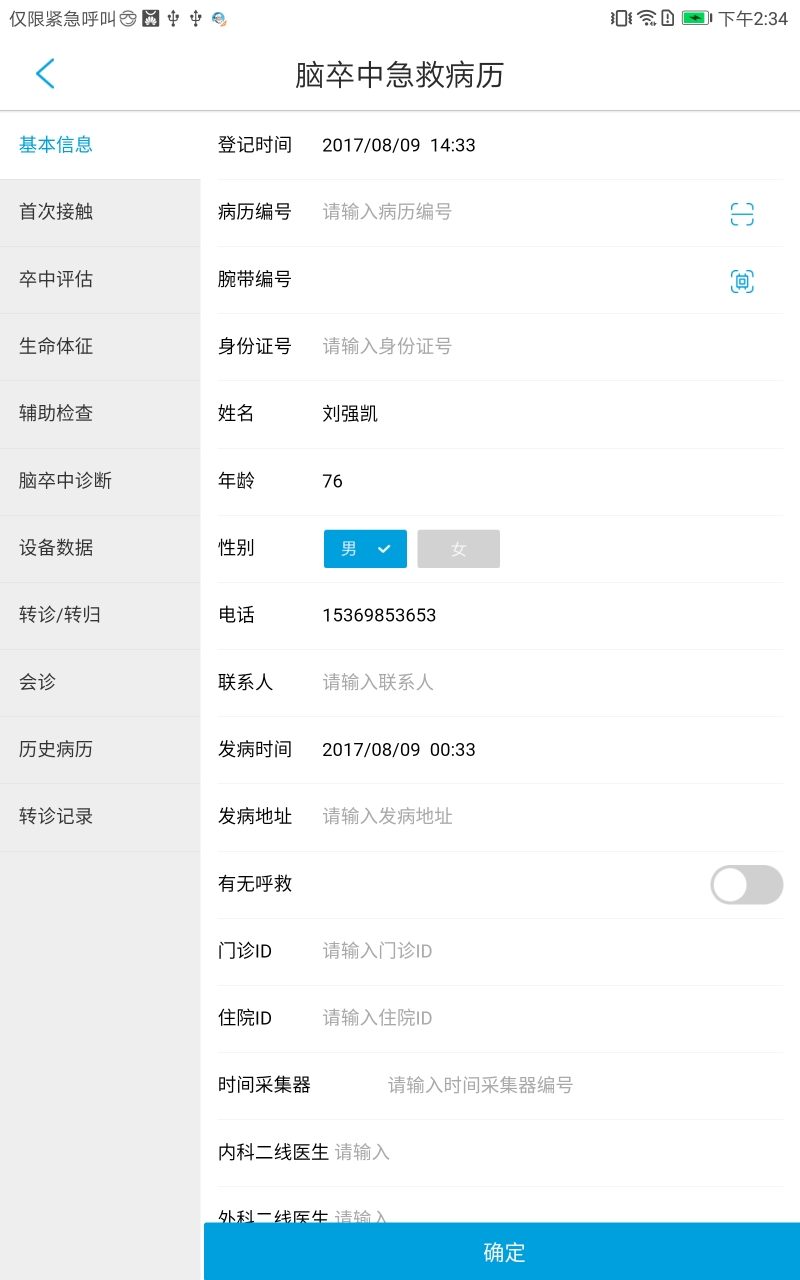This screenshot has height=1280, width=800.
Task: Switch to 卒中评估 tab
Action: pyautogui.click(x=100, y=279)
